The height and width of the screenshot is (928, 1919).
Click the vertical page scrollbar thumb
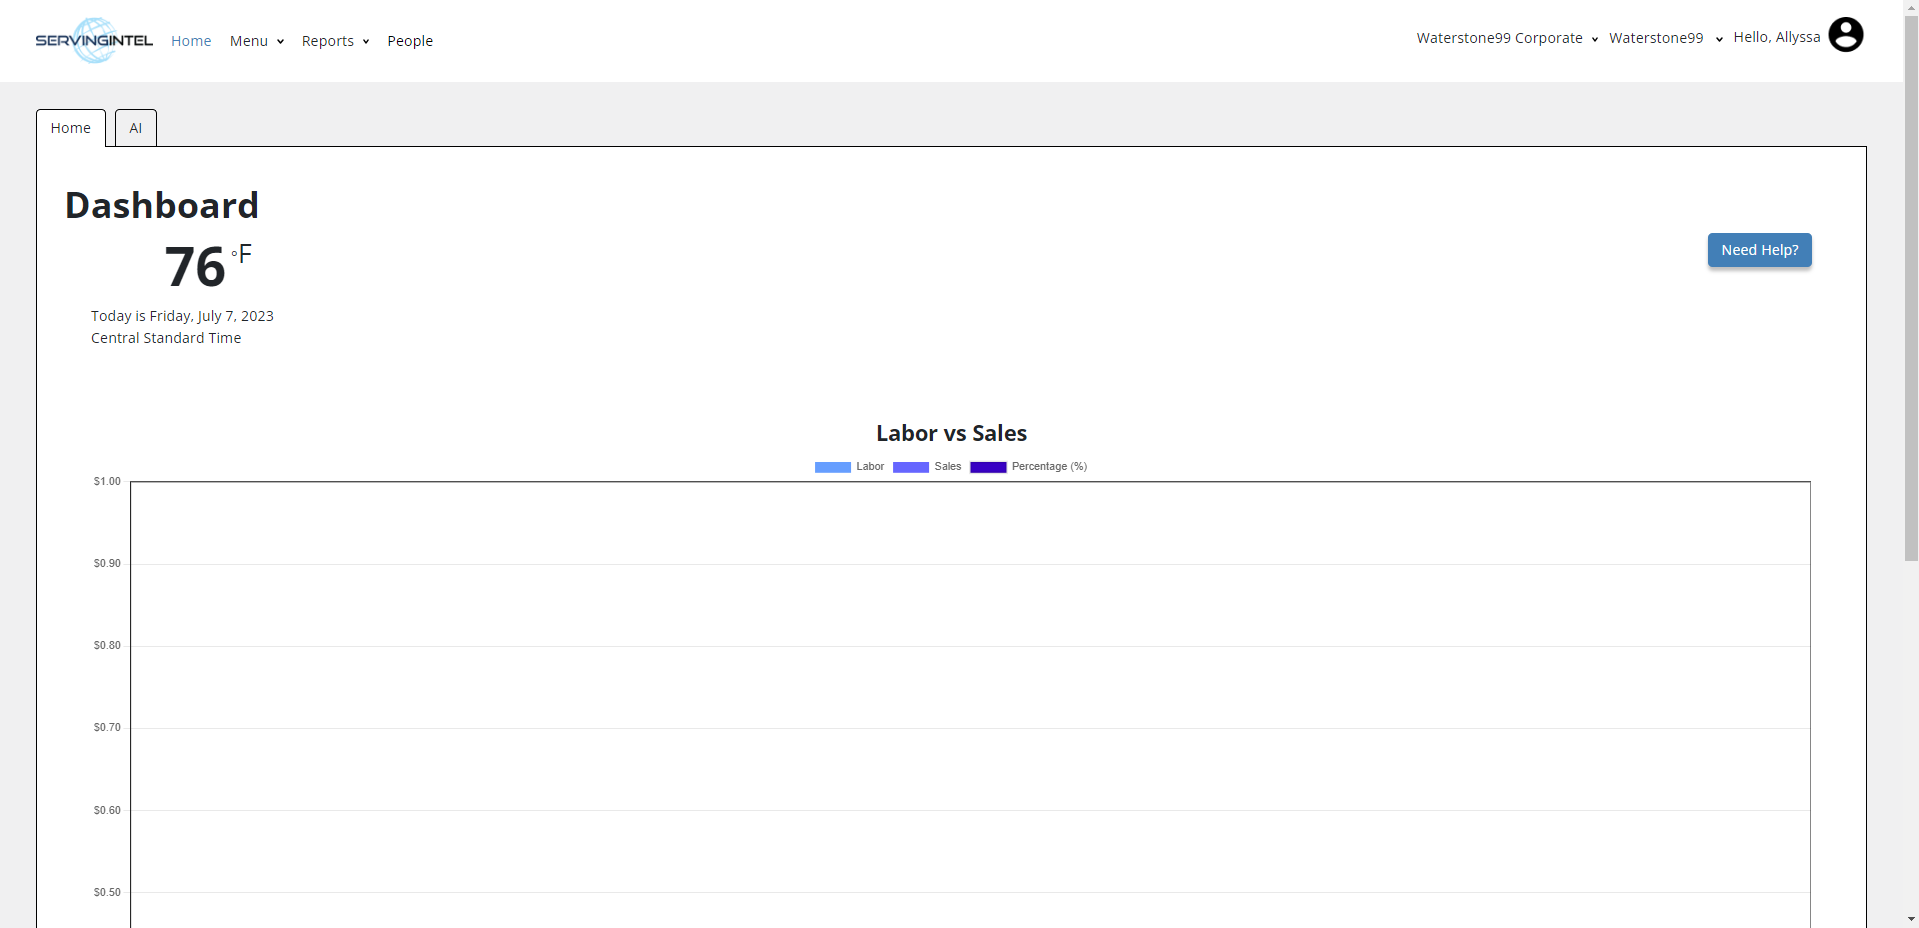[1911, 280]
